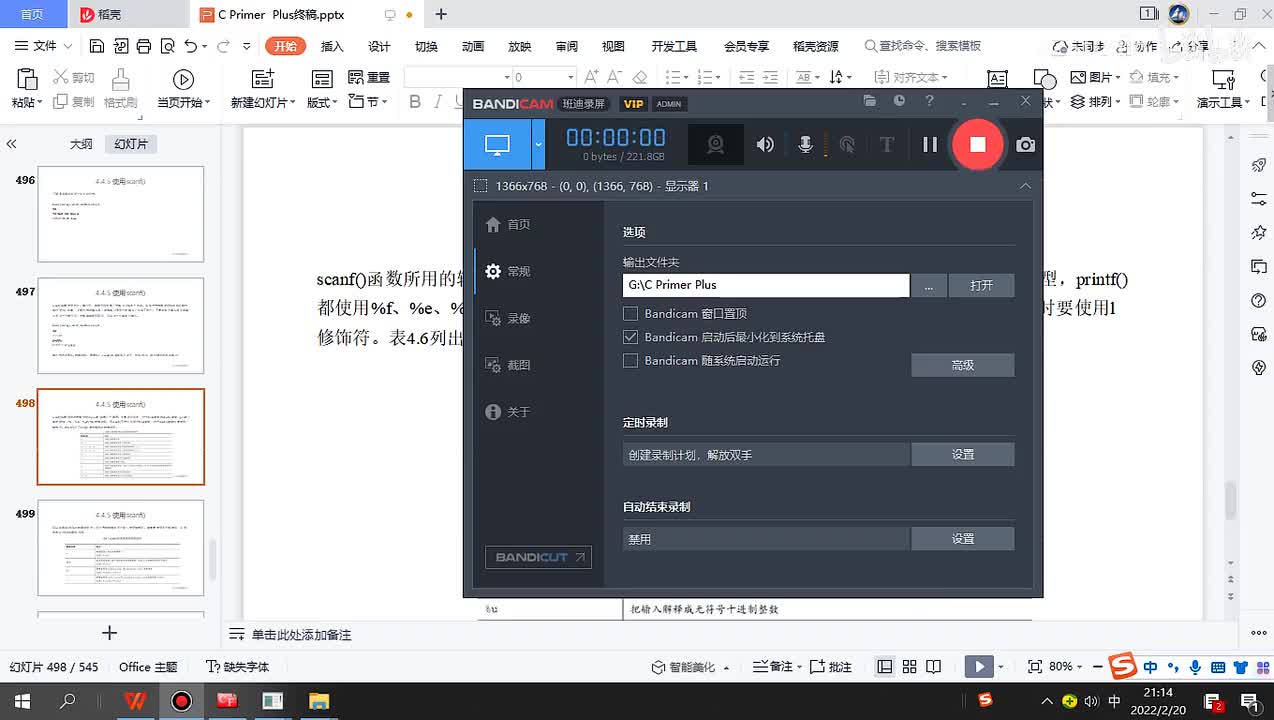Image resolution: width=1274 pixels, height=720 pixels.
Task: Click 设置 next to 创建录制计划
Action: tap(962, 454)
